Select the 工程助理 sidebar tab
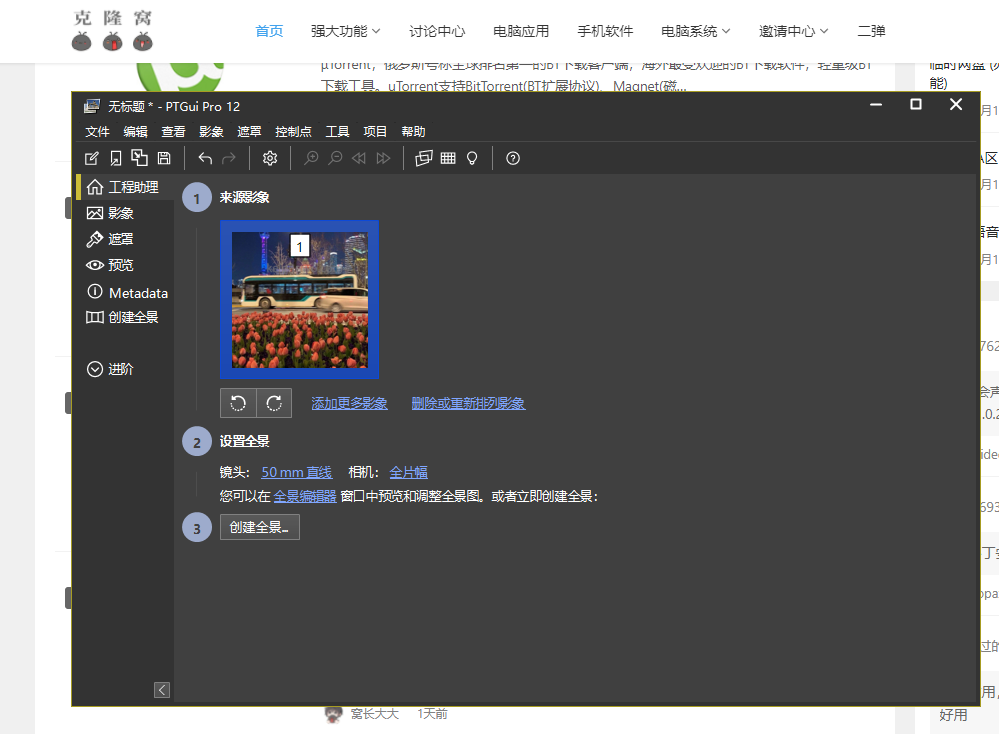Image resolution: width=999 pixels, height=734 pixels. click(123, 187)
